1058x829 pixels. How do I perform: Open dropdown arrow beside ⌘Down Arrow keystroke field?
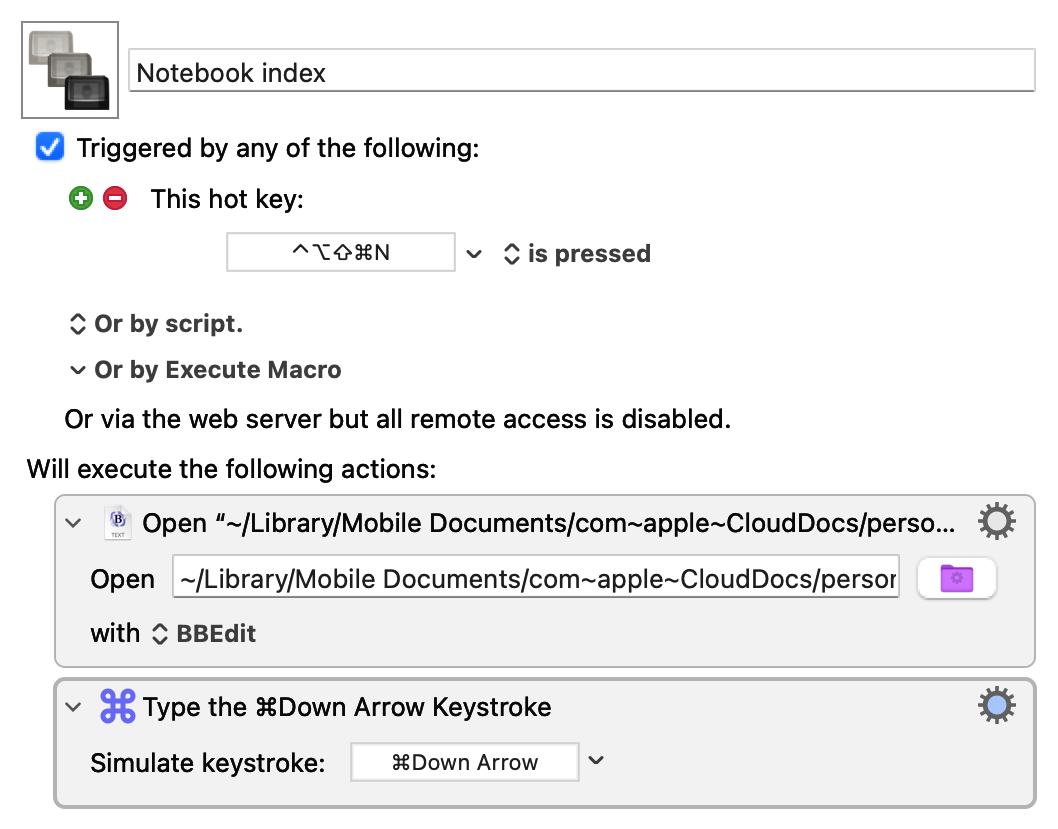pos(597,761)
